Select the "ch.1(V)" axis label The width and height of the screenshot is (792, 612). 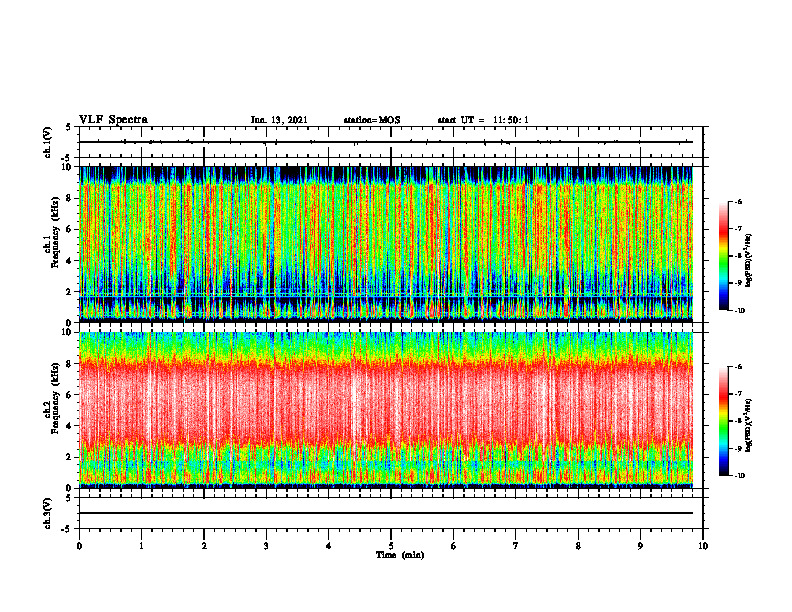click(47, 142)
